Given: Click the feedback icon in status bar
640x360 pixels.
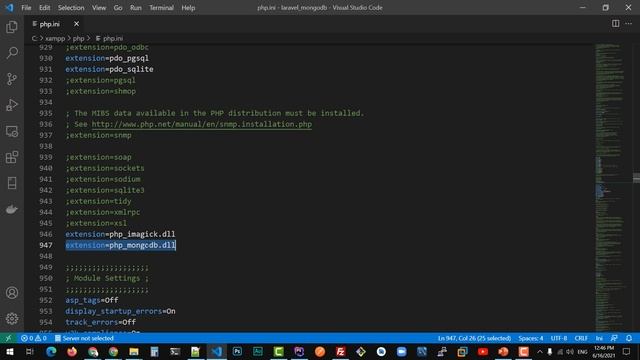Looking at the screenshot, I should (x=614, y=338).
